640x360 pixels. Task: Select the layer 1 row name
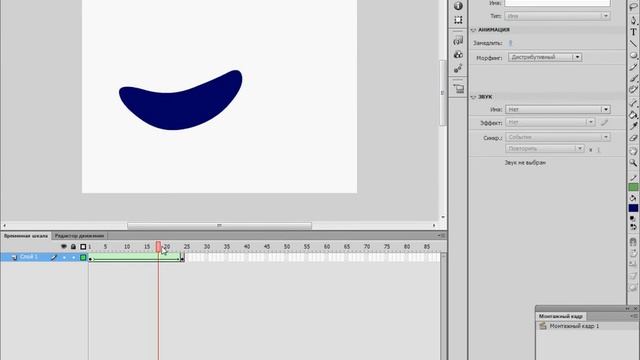[29, 257]
